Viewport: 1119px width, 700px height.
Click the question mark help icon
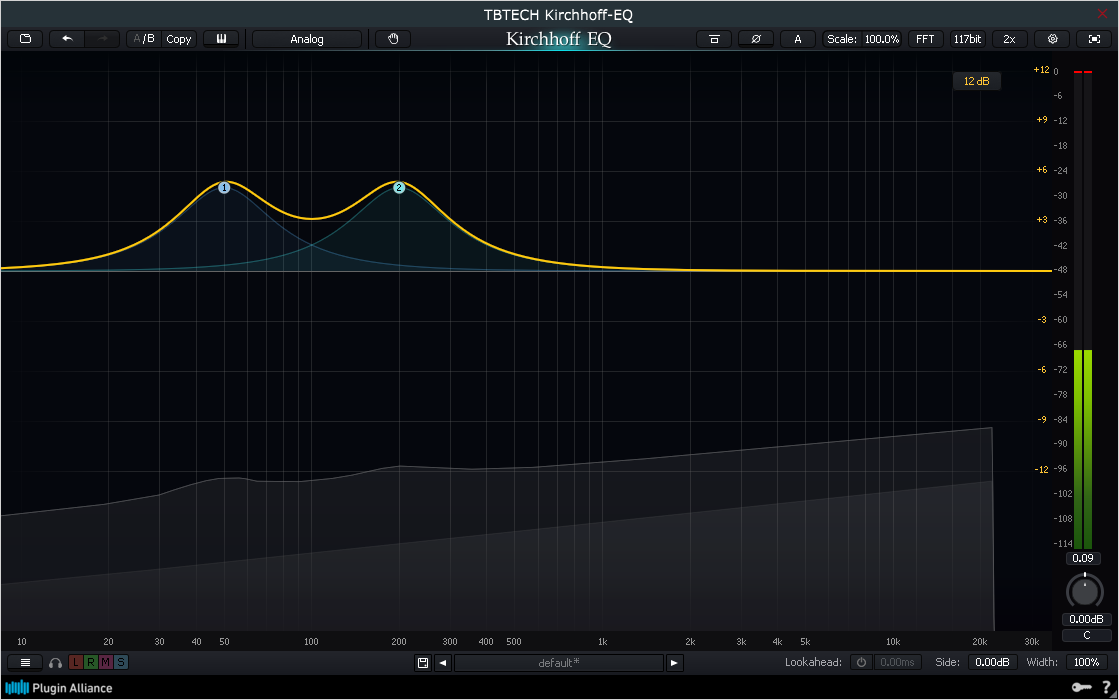point(1106,687)
